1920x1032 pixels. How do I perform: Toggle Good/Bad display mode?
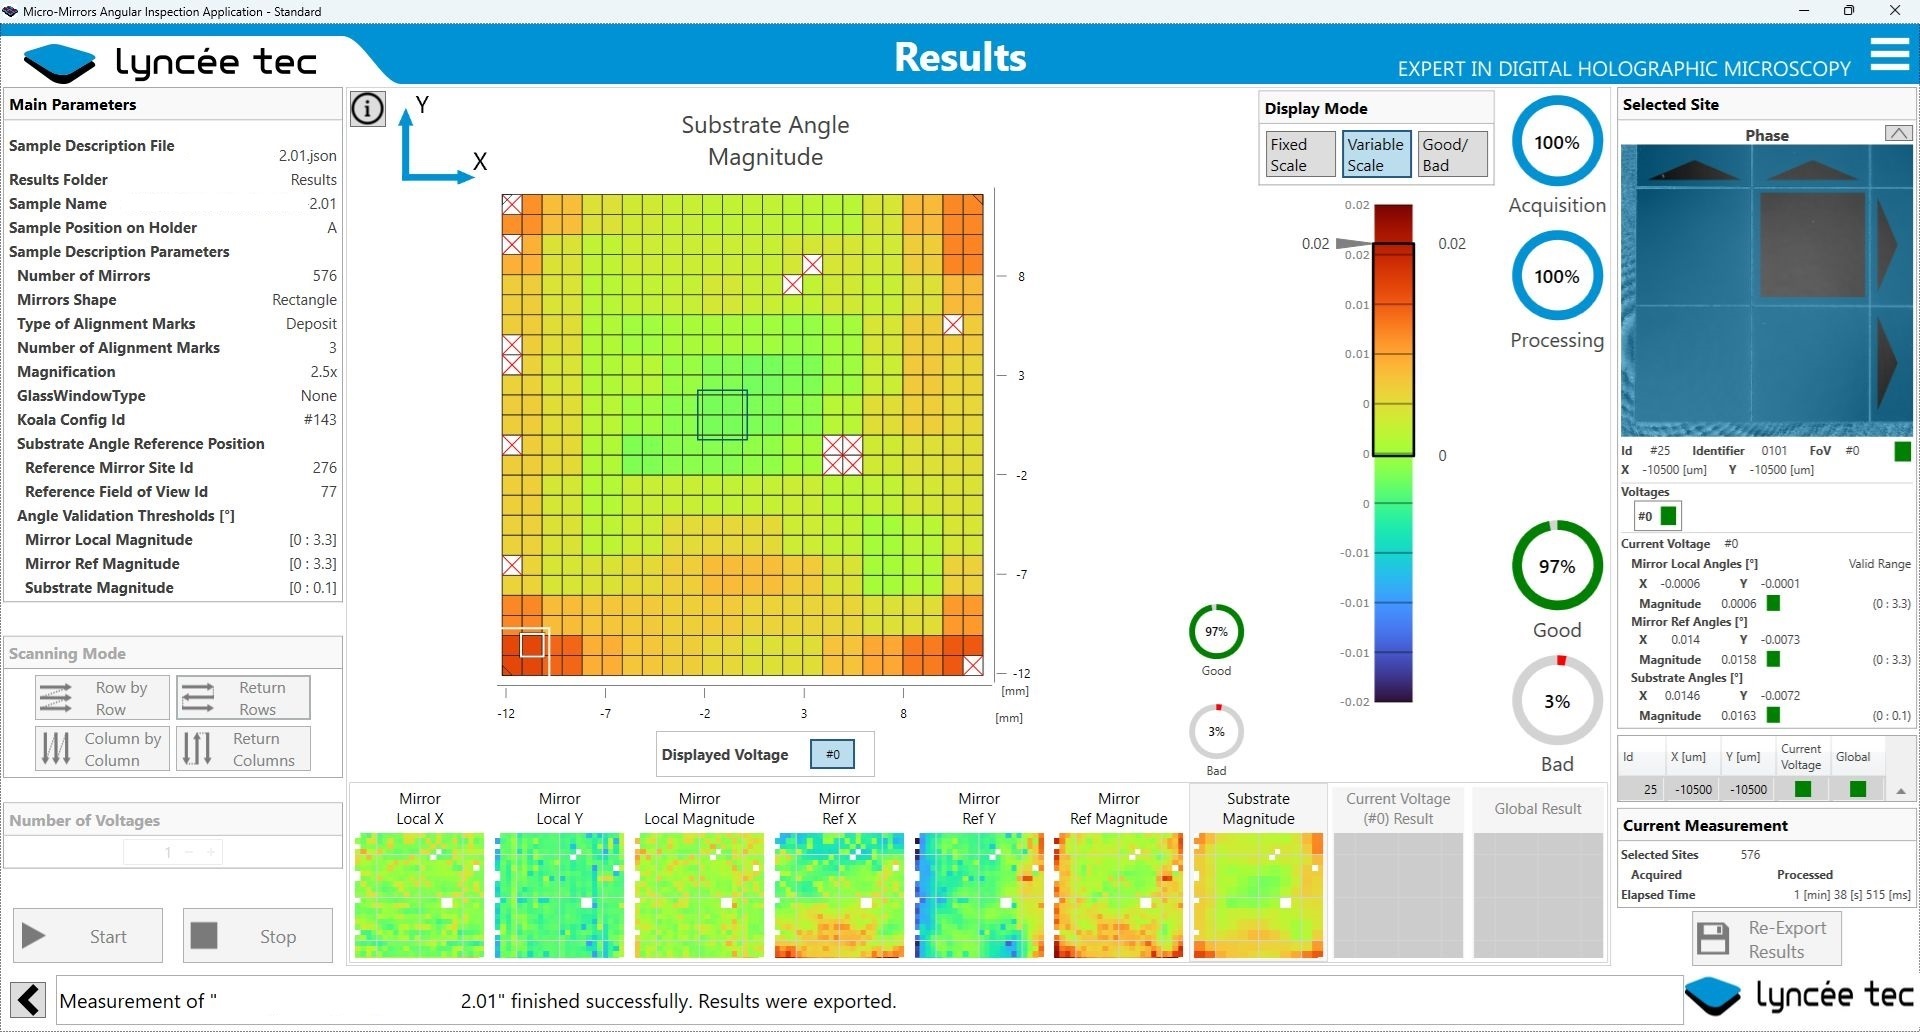tap(1452, 155)
